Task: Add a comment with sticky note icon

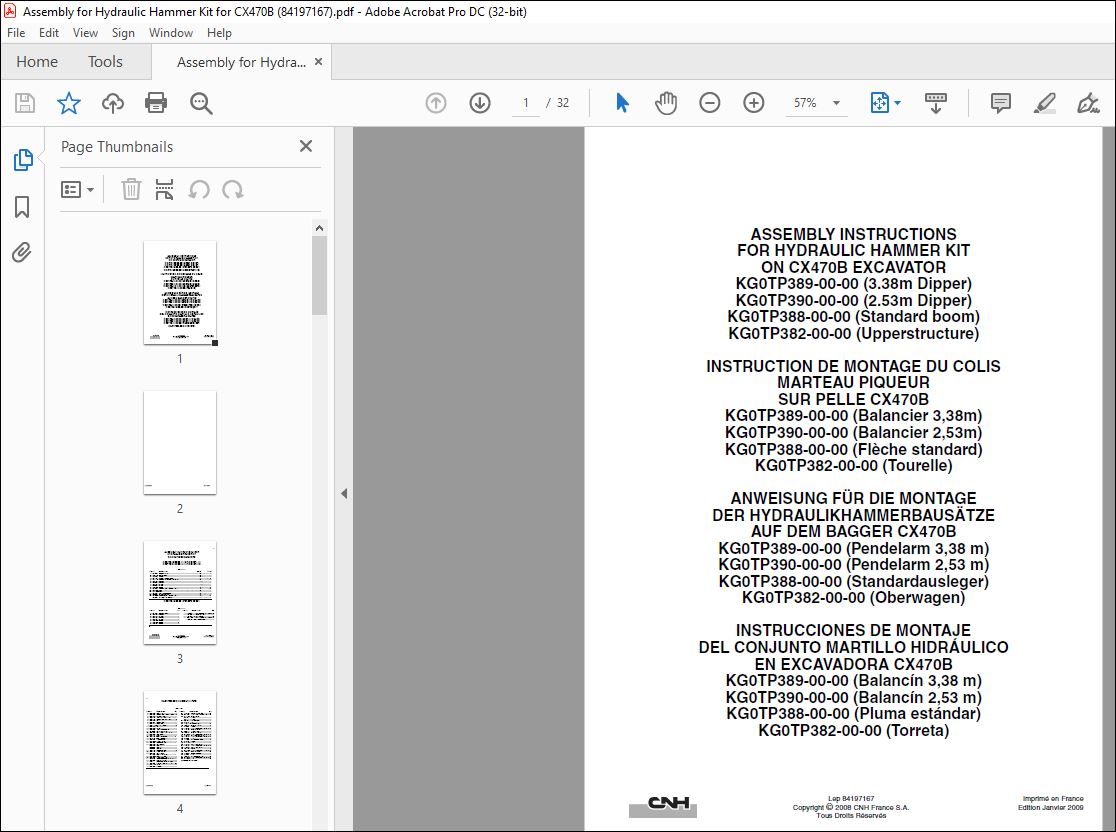Action: click(x=1001, y=103)
